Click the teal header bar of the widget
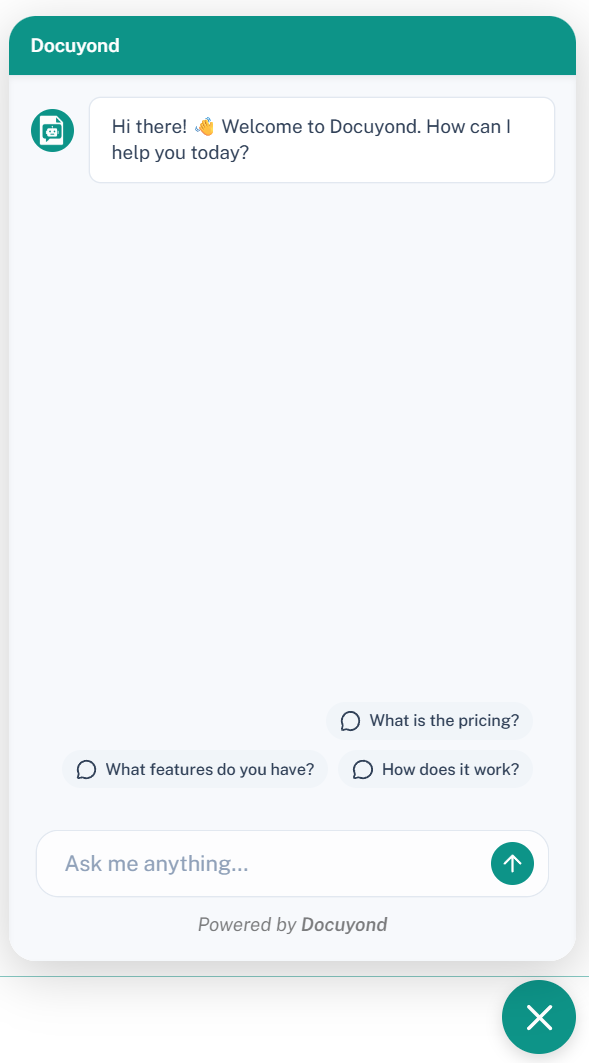Viewport: 589px width, 1063px height. 292,45
